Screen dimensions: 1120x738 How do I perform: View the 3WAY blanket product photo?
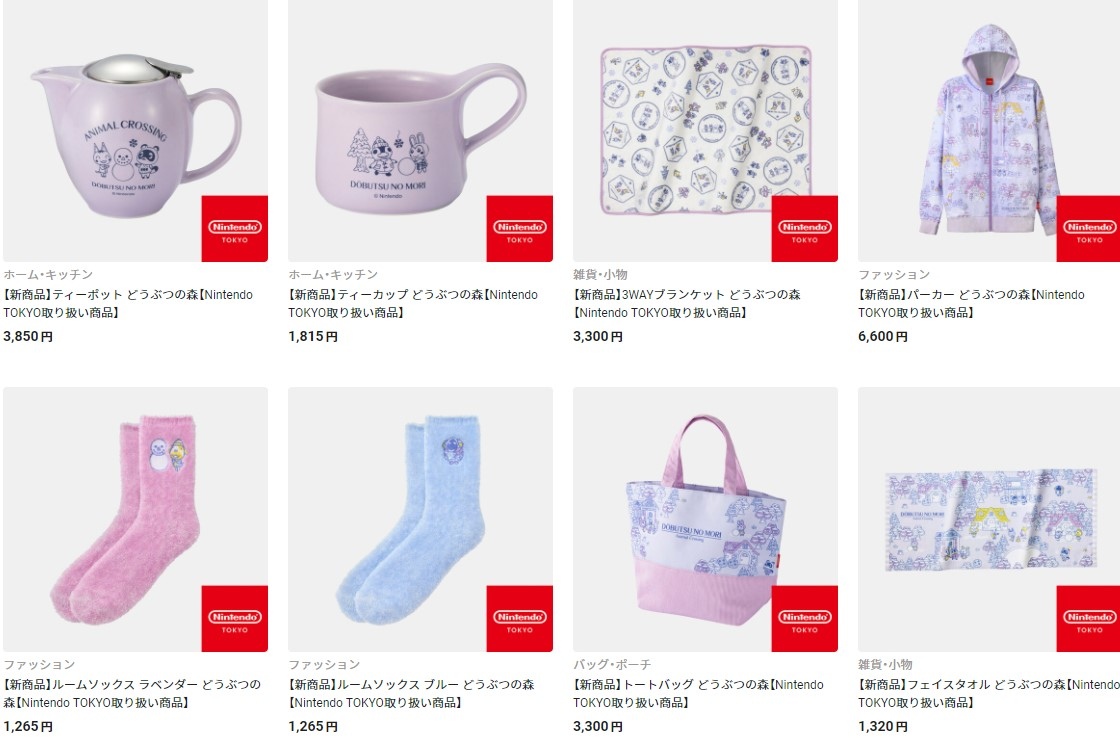[x=705, y=131]
